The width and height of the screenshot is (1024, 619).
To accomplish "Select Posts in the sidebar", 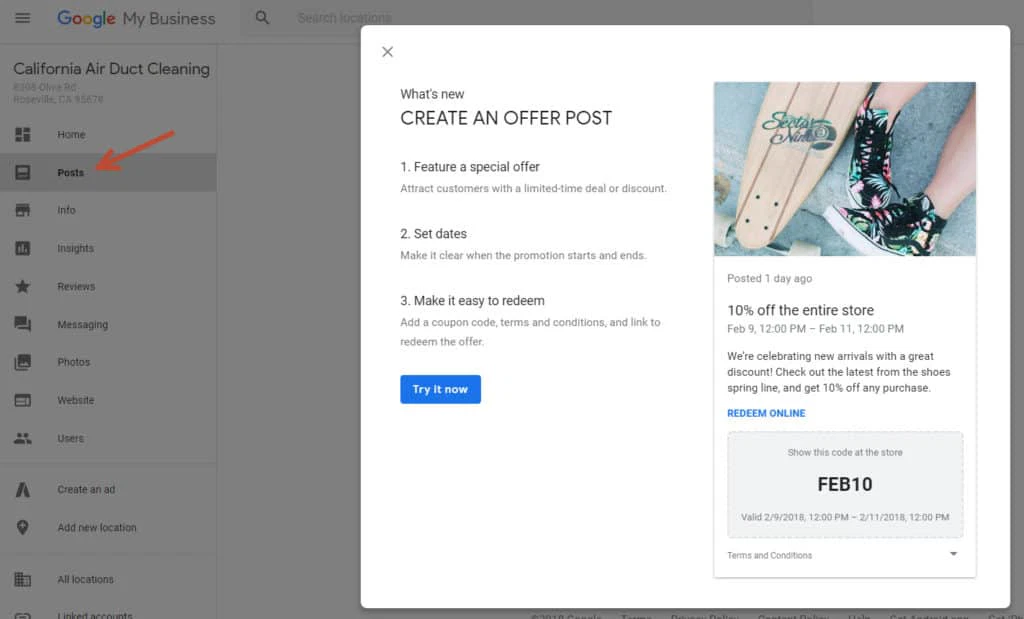I will (x=71, y=172).
